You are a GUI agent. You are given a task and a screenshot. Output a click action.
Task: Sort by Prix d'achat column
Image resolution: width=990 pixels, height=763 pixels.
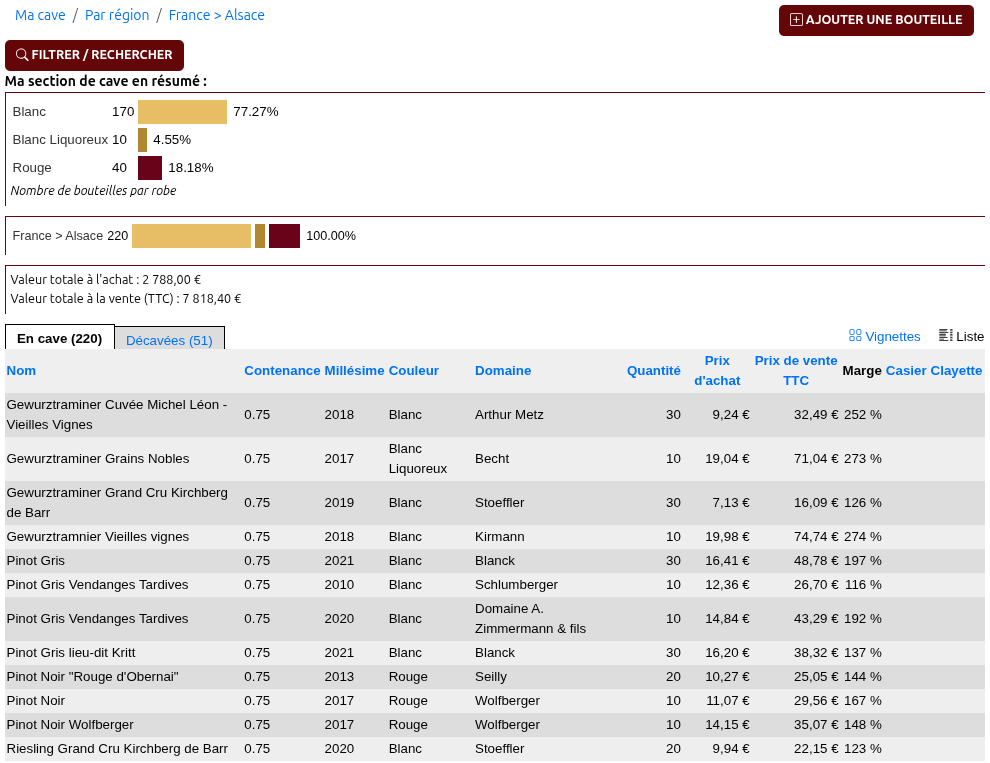click(717, 370)
